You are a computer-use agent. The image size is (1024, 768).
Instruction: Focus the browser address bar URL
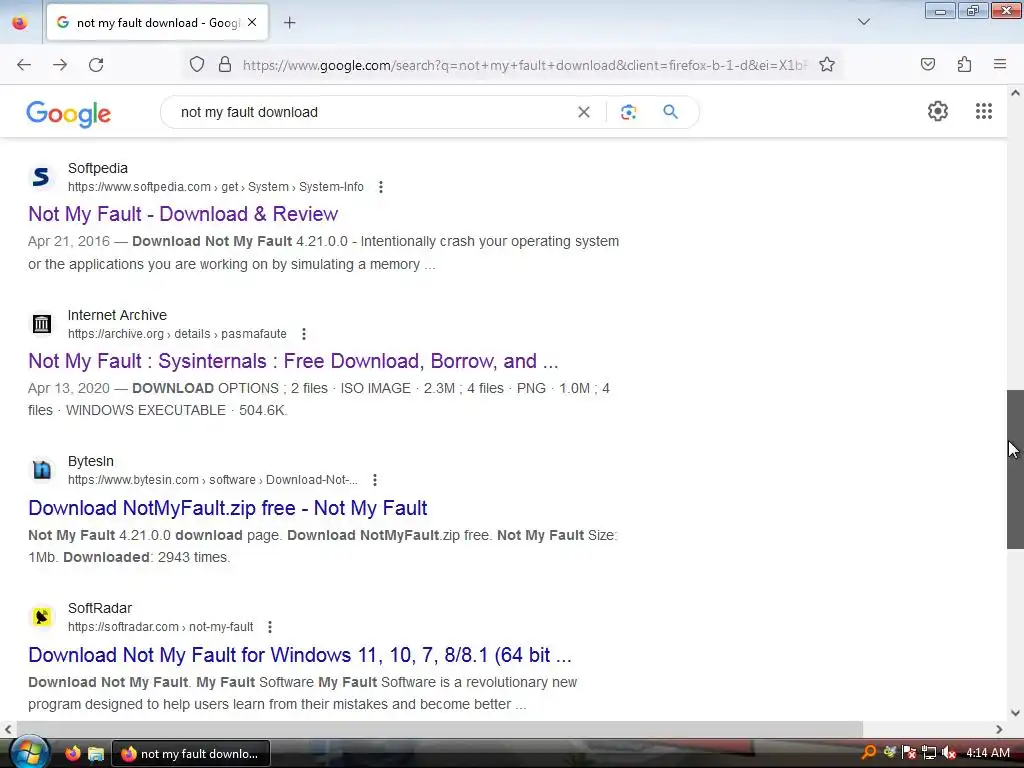coord(524,65)
